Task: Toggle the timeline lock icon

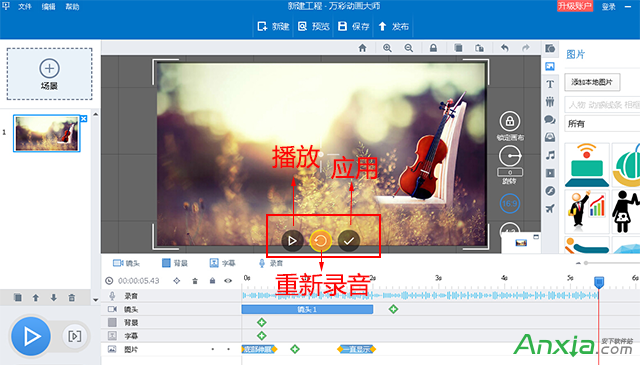Action: coord(212,280)
